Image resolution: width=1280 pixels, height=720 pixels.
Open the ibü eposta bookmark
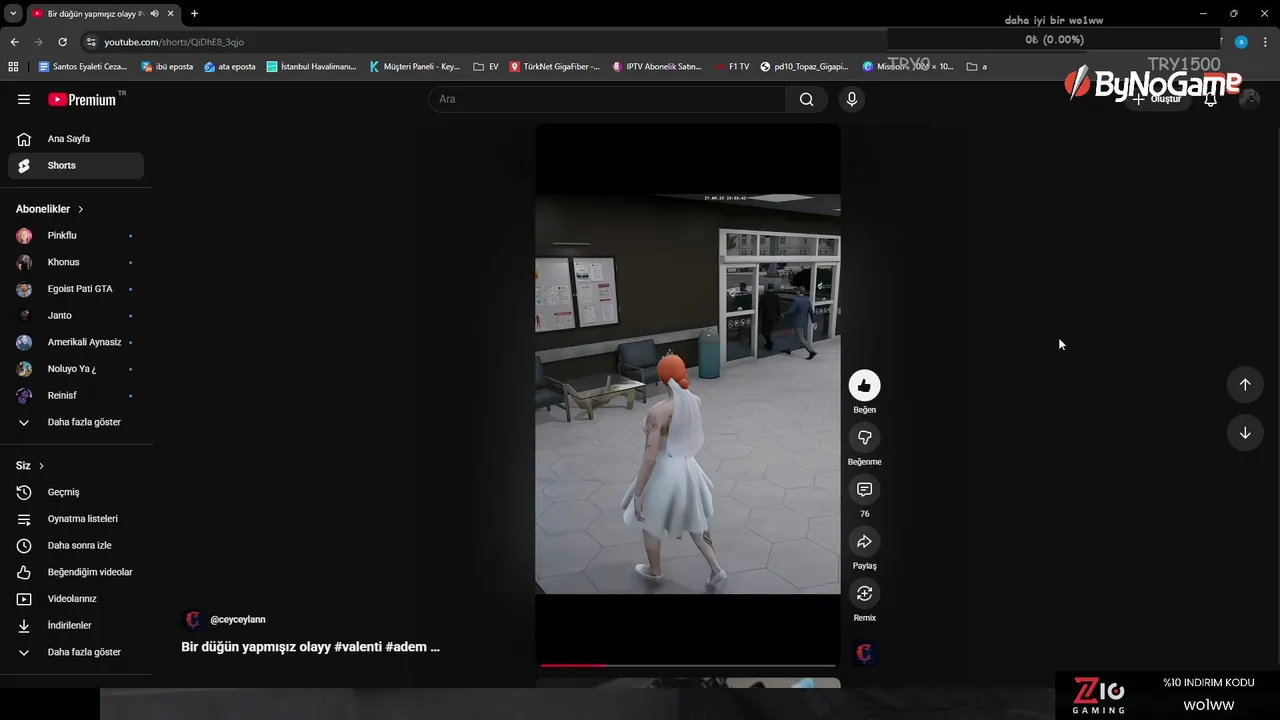point(167,67)
